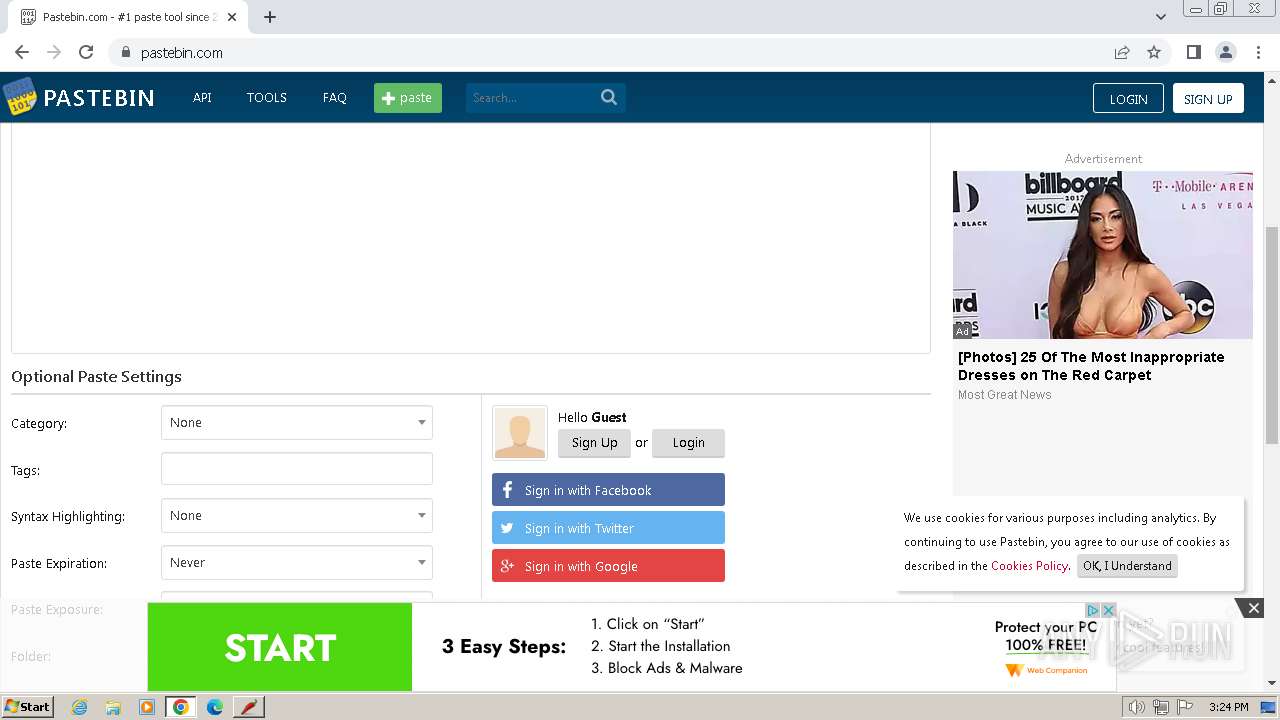The width and height of the screenshot is (1280, 720).
Task: Open Microsoft Edge from the taskbar
Action: 215,707
